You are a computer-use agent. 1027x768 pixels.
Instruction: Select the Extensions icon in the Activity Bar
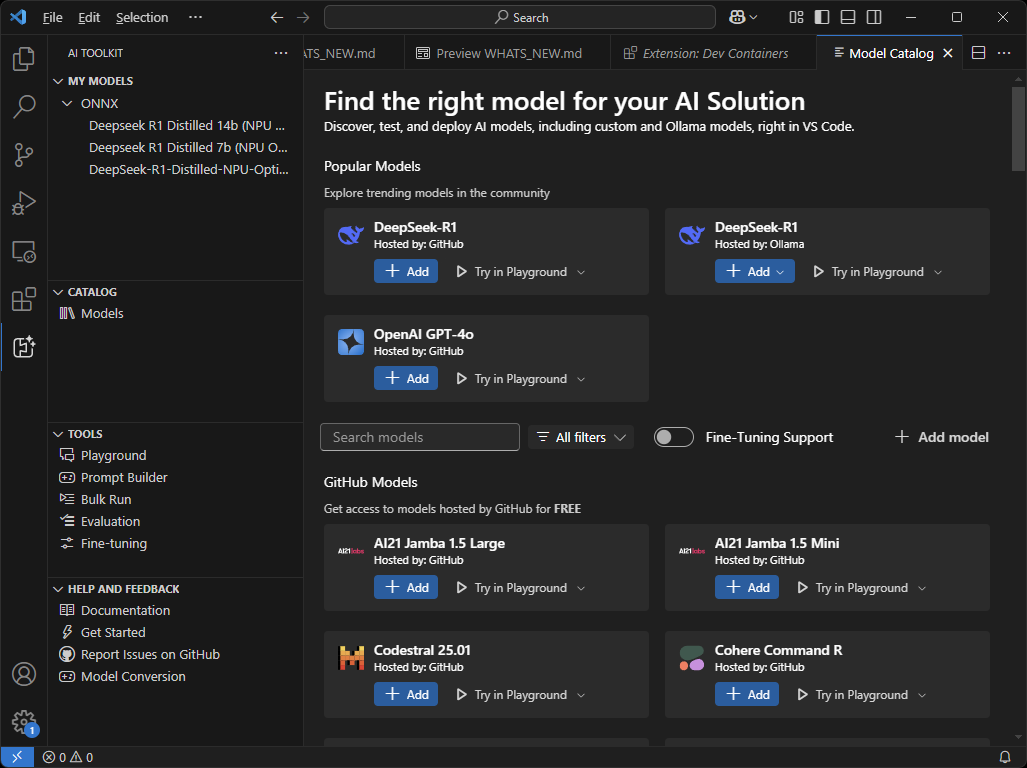(x=23, y=299)
